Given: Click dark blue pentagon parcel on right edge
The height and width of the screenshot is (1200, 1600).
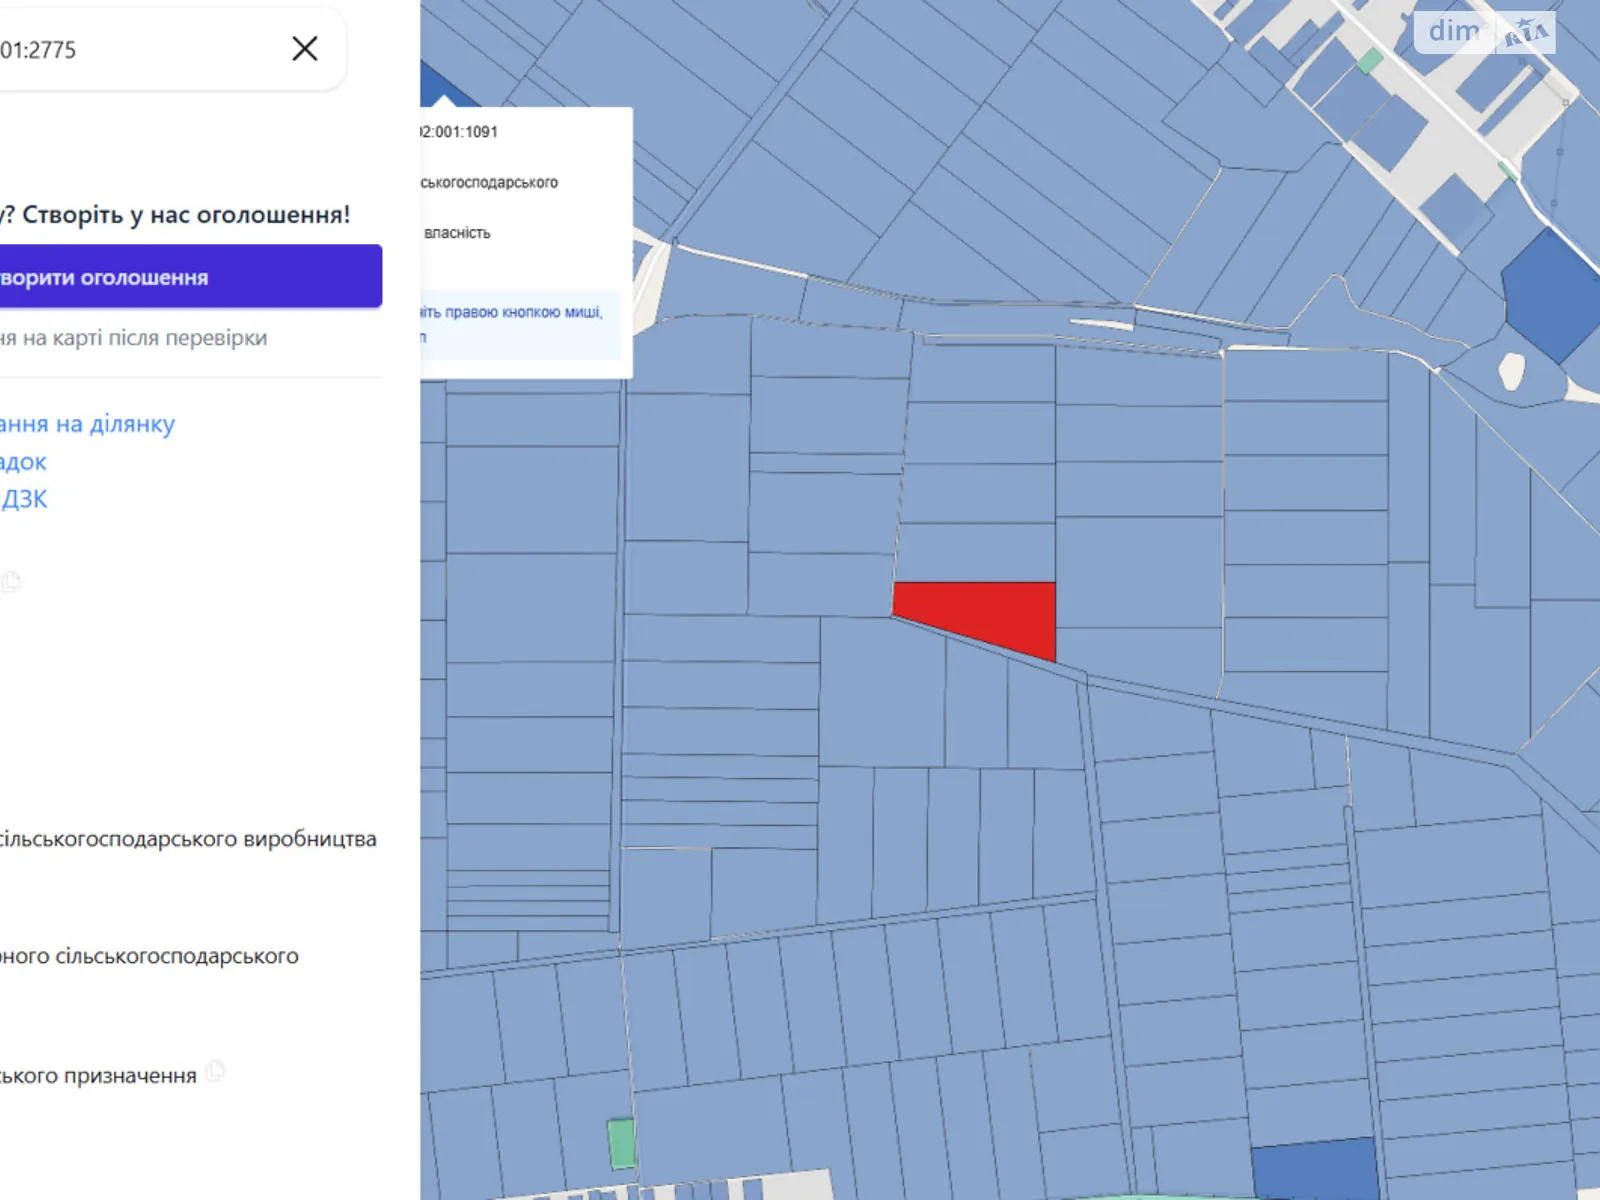Looking at the screenshot, I should pyautogui.click(x=1550, y=295).
